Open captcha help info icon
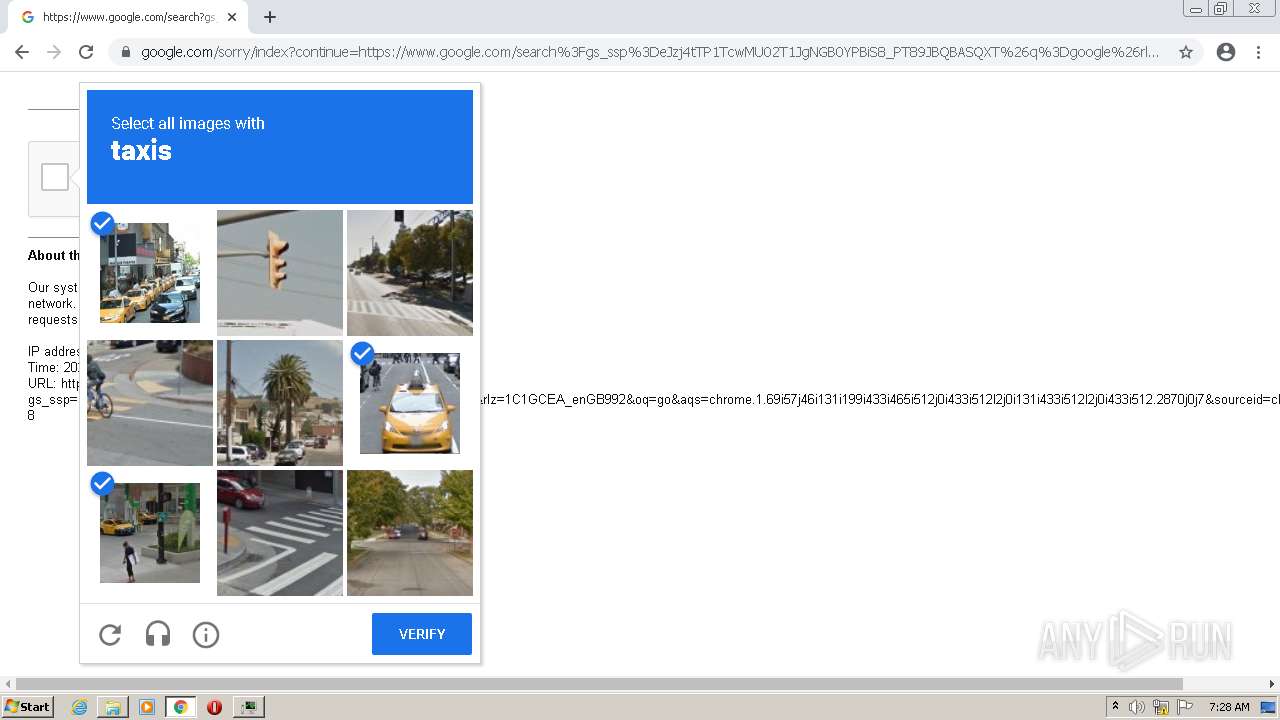 tap(206, 634)
